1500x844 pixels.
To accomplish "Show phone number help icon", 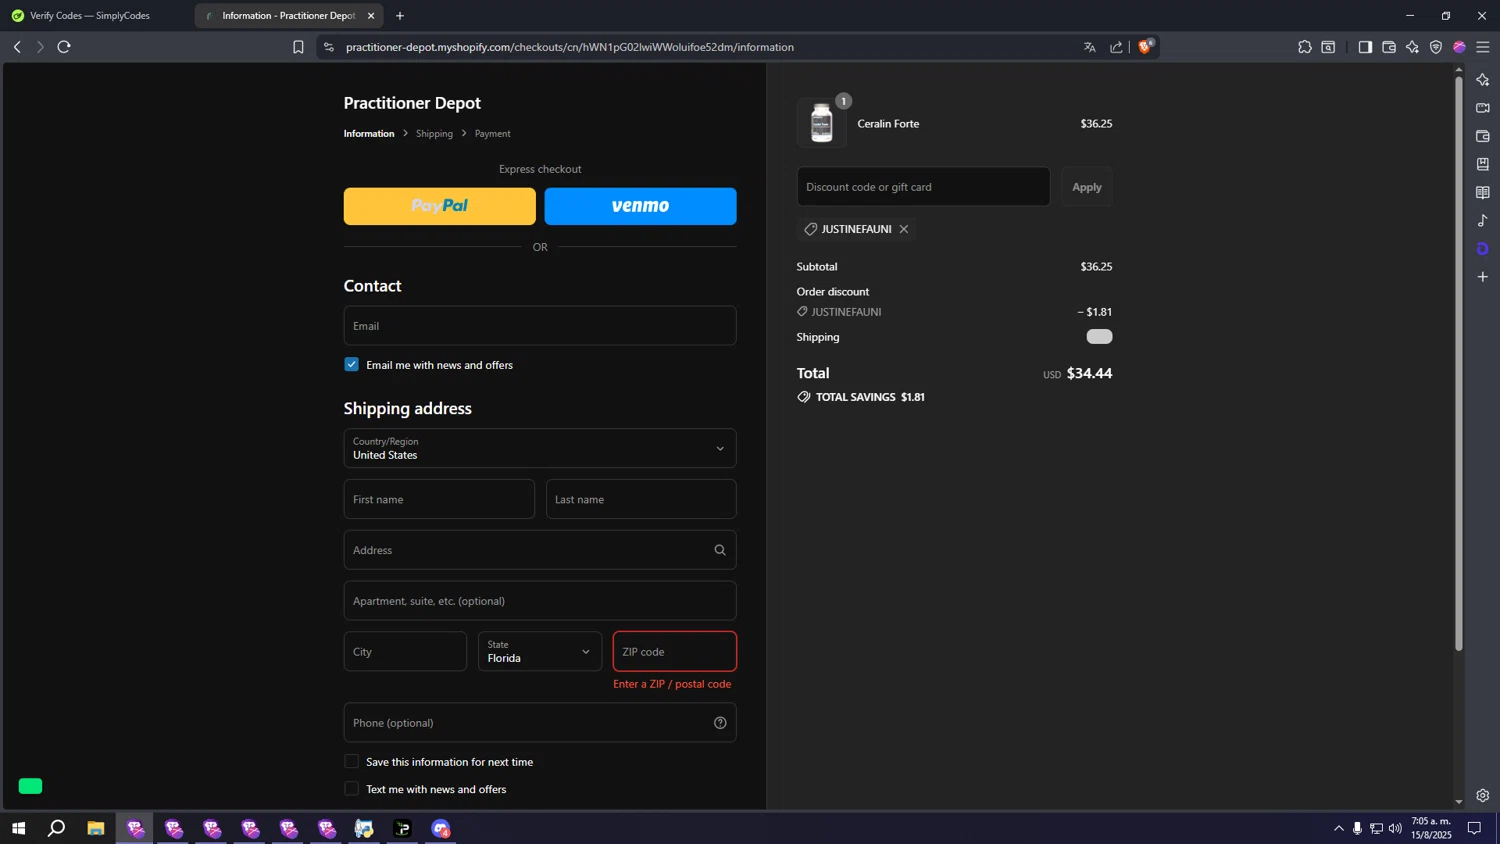I will click(720, 723).
